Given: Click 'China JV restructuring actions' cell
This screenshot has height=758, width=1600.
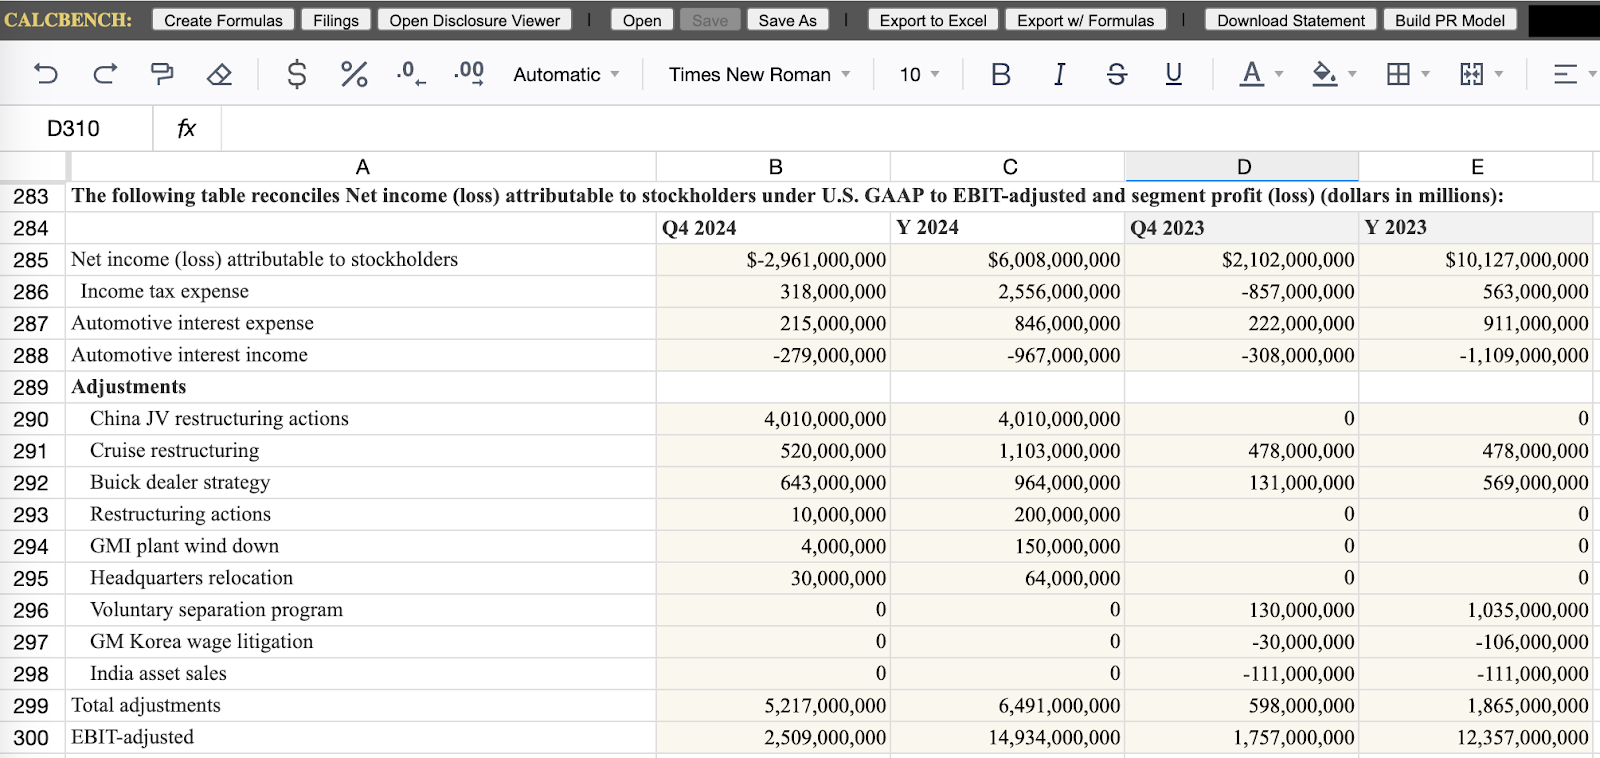Looking at the screenshot, I should click(361, 419).
